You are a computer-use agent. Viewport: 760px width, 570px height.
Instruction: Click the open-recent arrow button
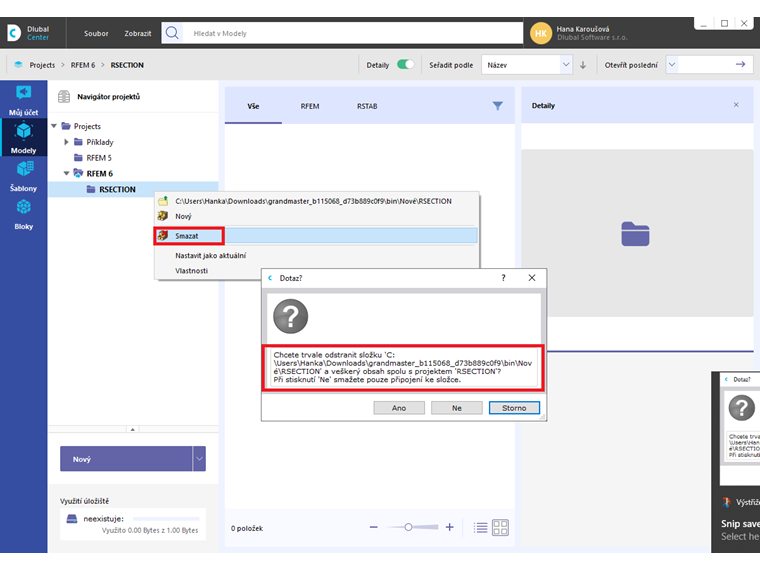[740, 64]
